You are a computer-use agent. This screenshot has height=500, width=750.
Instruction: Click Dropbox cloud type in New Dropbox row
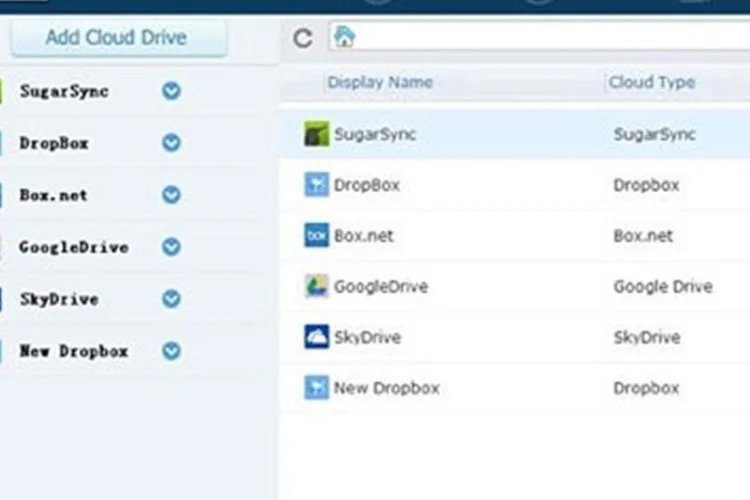(646, 388)
